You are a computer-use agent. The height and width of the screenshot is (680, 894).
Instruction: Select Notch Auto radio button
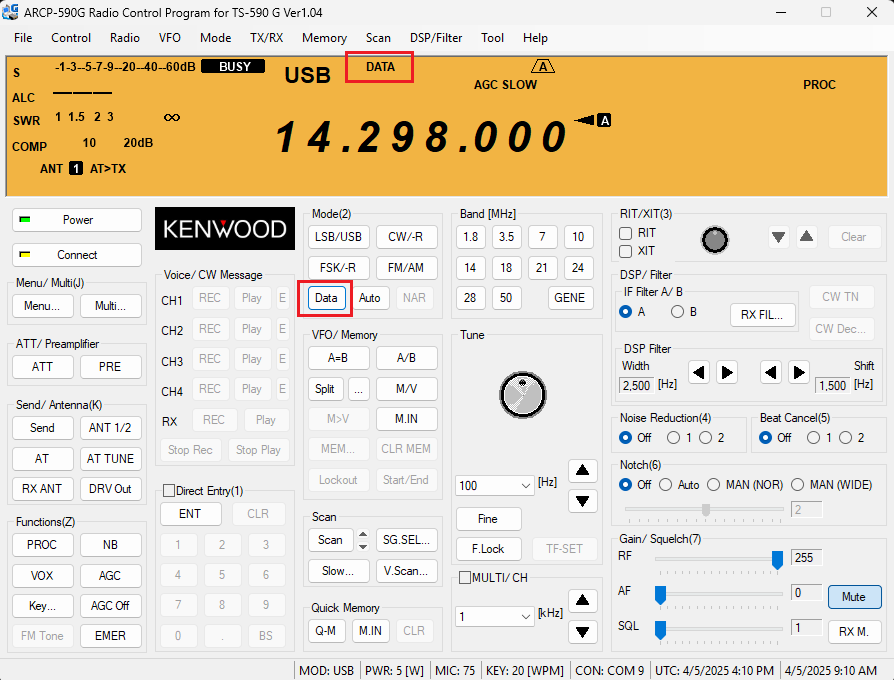[665, 484]
